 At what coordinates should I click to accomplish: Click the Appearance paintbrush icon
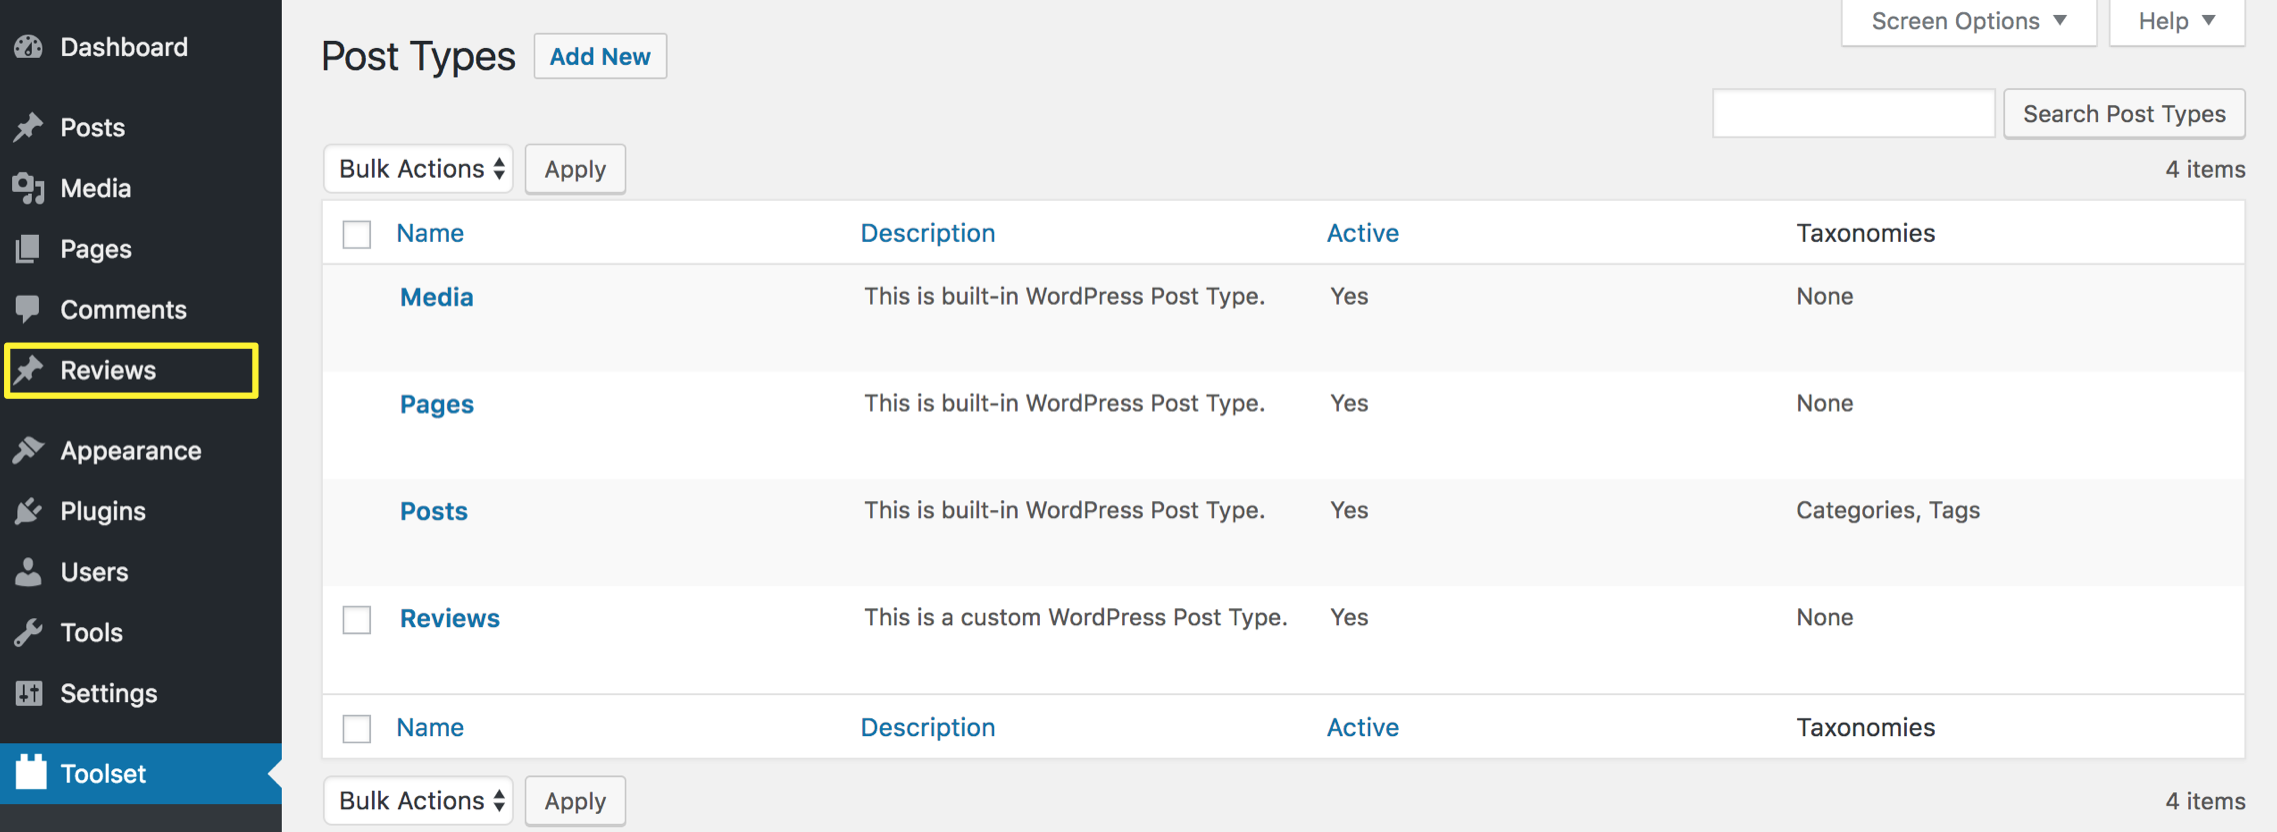[29, 451]
